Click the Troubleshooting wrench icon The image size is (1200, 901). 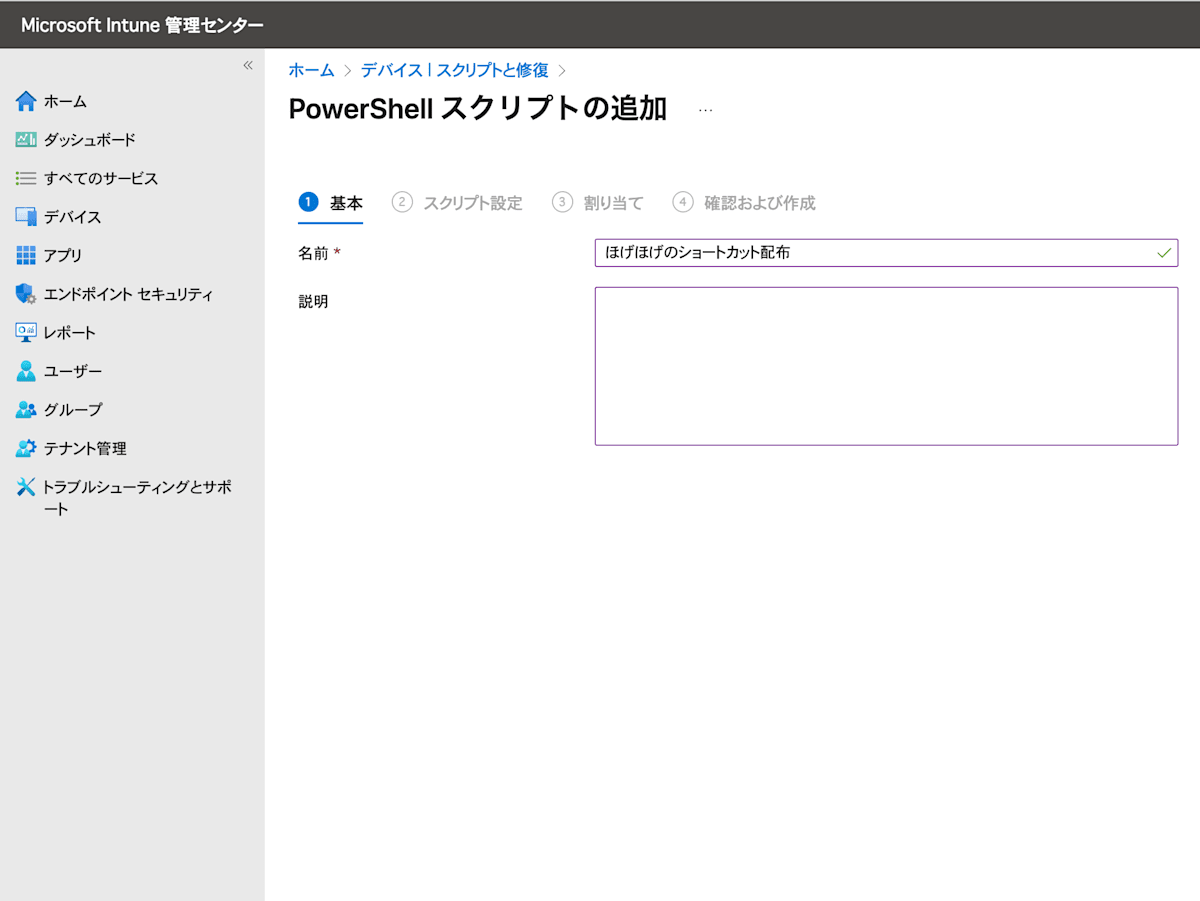[x=26, y=487]
